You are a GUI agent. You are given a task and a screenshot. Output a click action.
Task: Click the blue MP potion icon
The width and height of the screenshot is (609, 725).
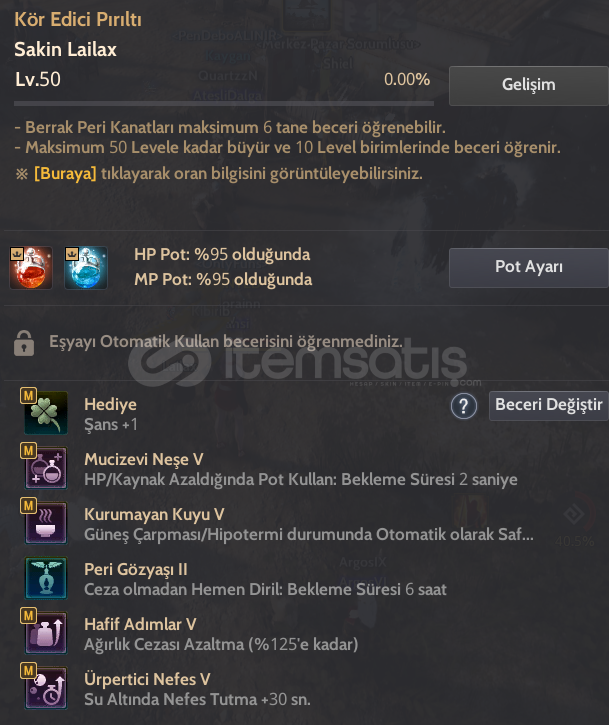coord(86,268)
